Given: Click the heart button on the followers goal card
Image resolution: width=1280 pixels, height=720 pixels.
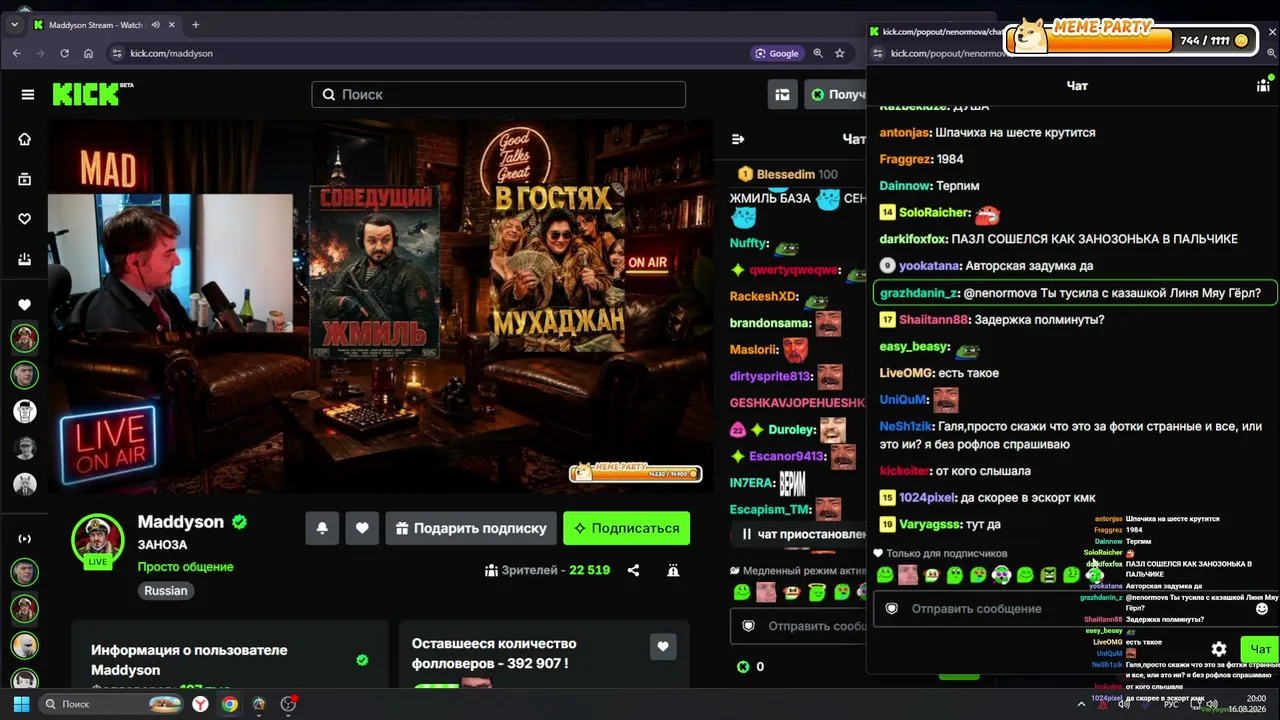Looking at the screenshot, I should pos(663,647).
